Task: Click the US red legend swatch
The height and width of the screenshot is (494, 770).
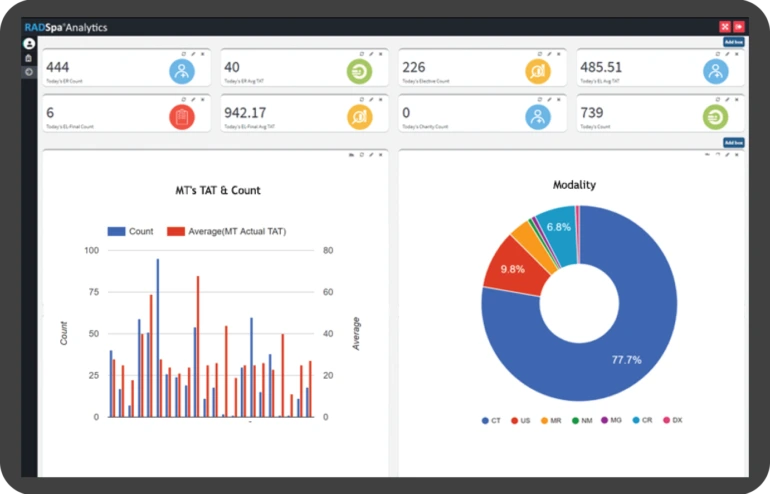Action: [x=515, y=421]
